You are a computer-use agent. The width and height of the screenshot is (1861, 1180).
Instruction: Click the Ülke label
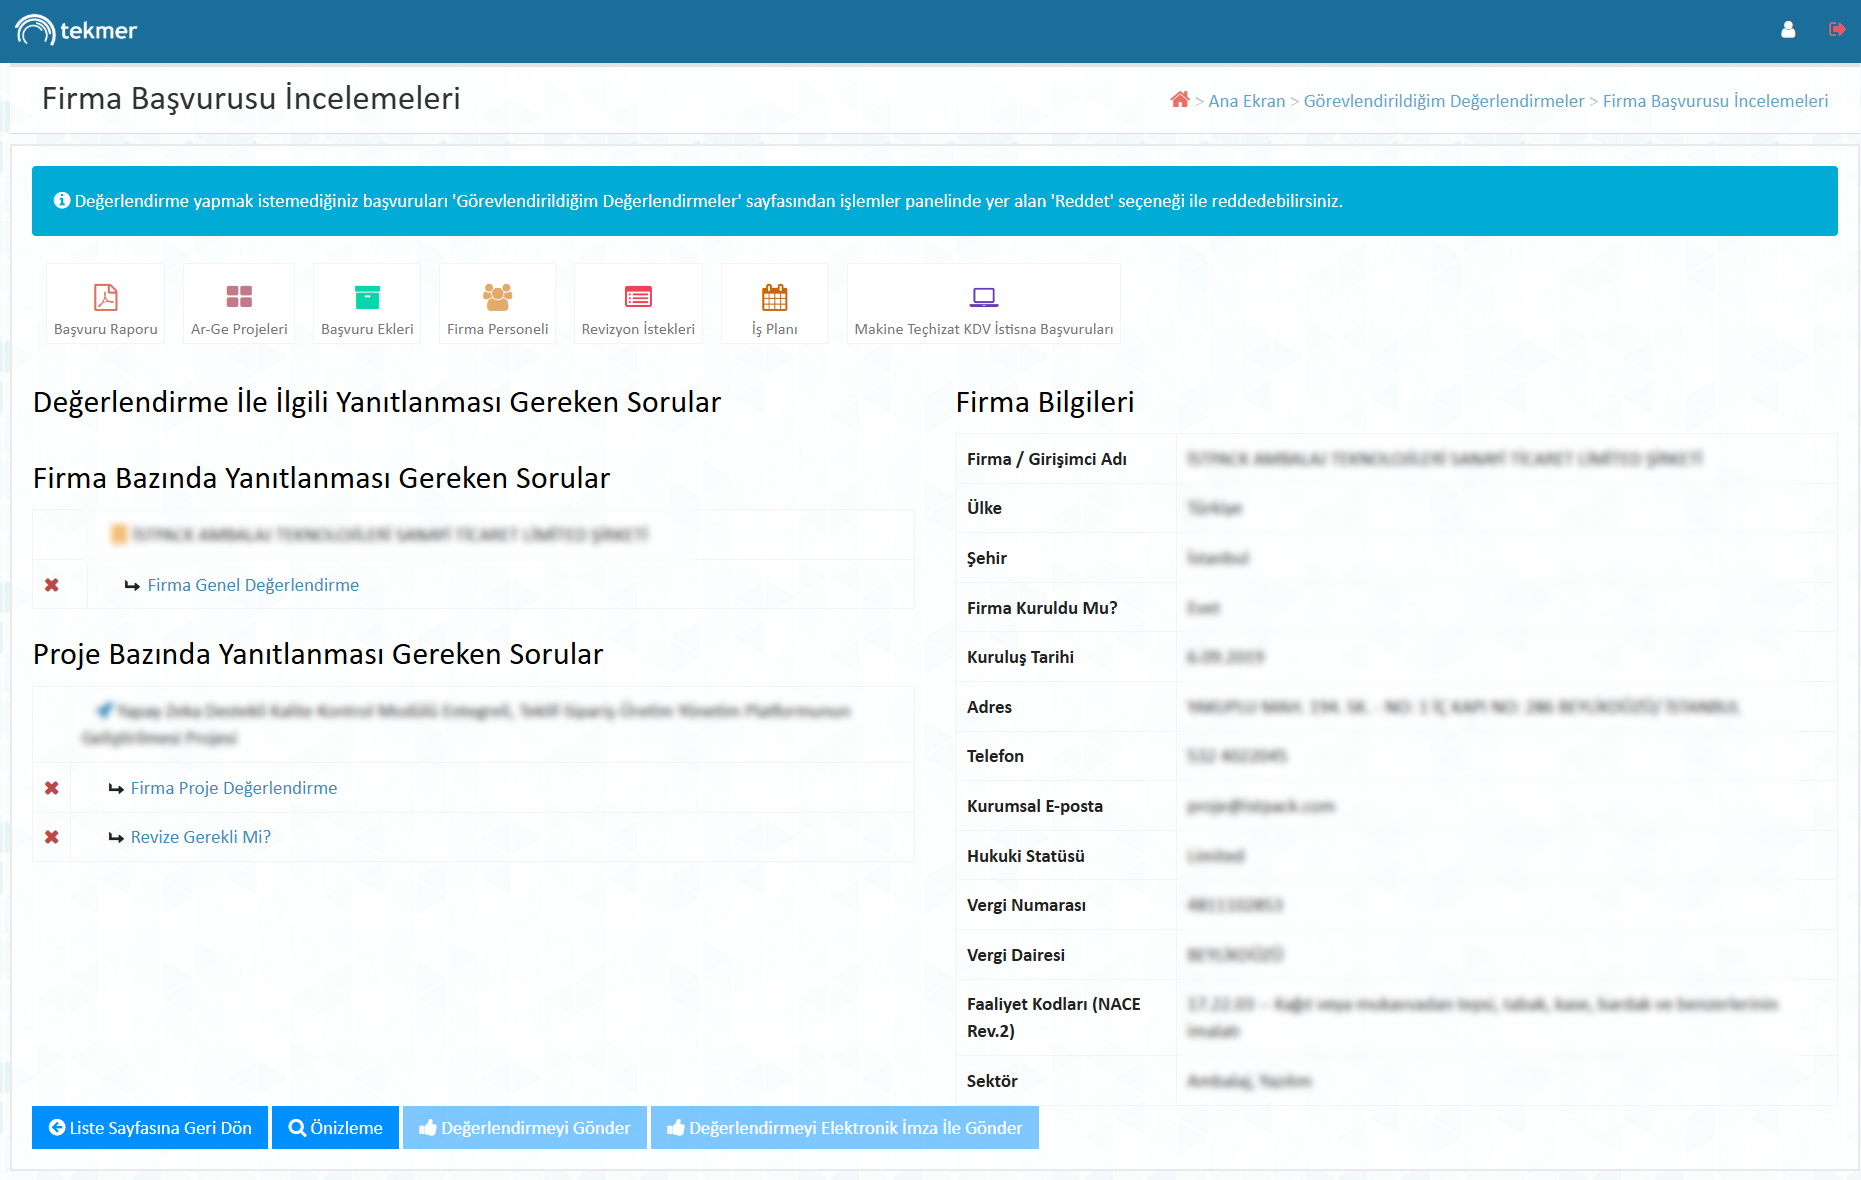coord(984,508)
